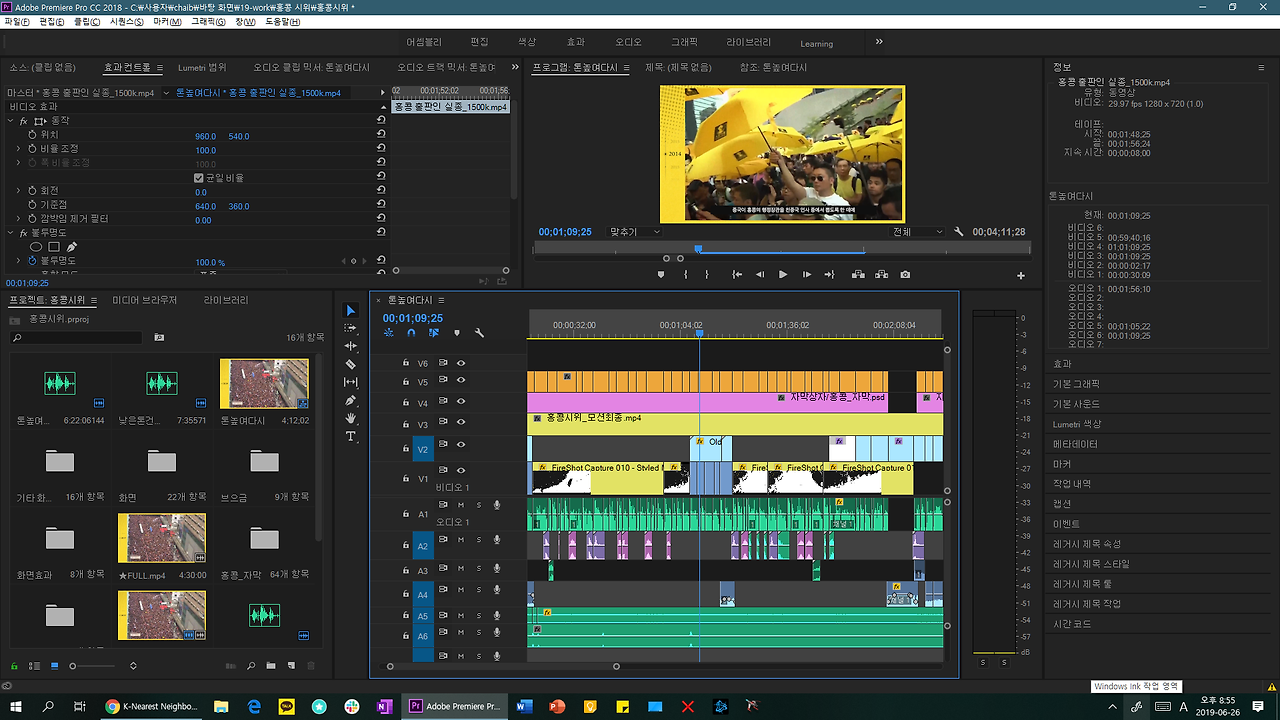The image size is (1280, 720).
Task: Open the Lumetri 색상 panel
Action: coord(1077,424)
